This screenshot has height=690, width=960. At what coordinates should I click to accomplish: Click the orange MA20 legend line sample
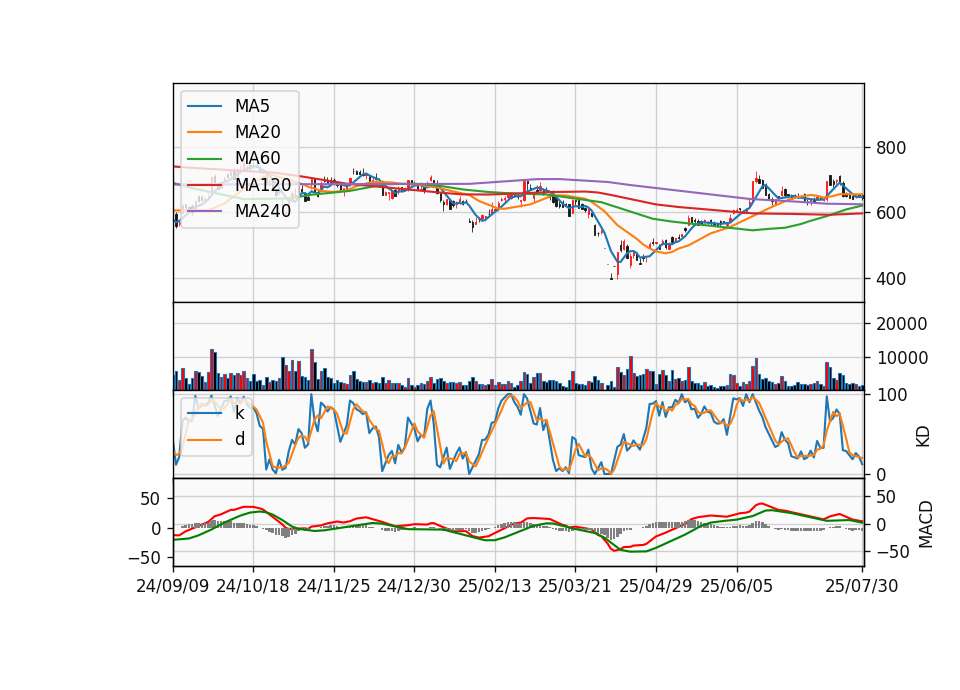pos(204,132)
